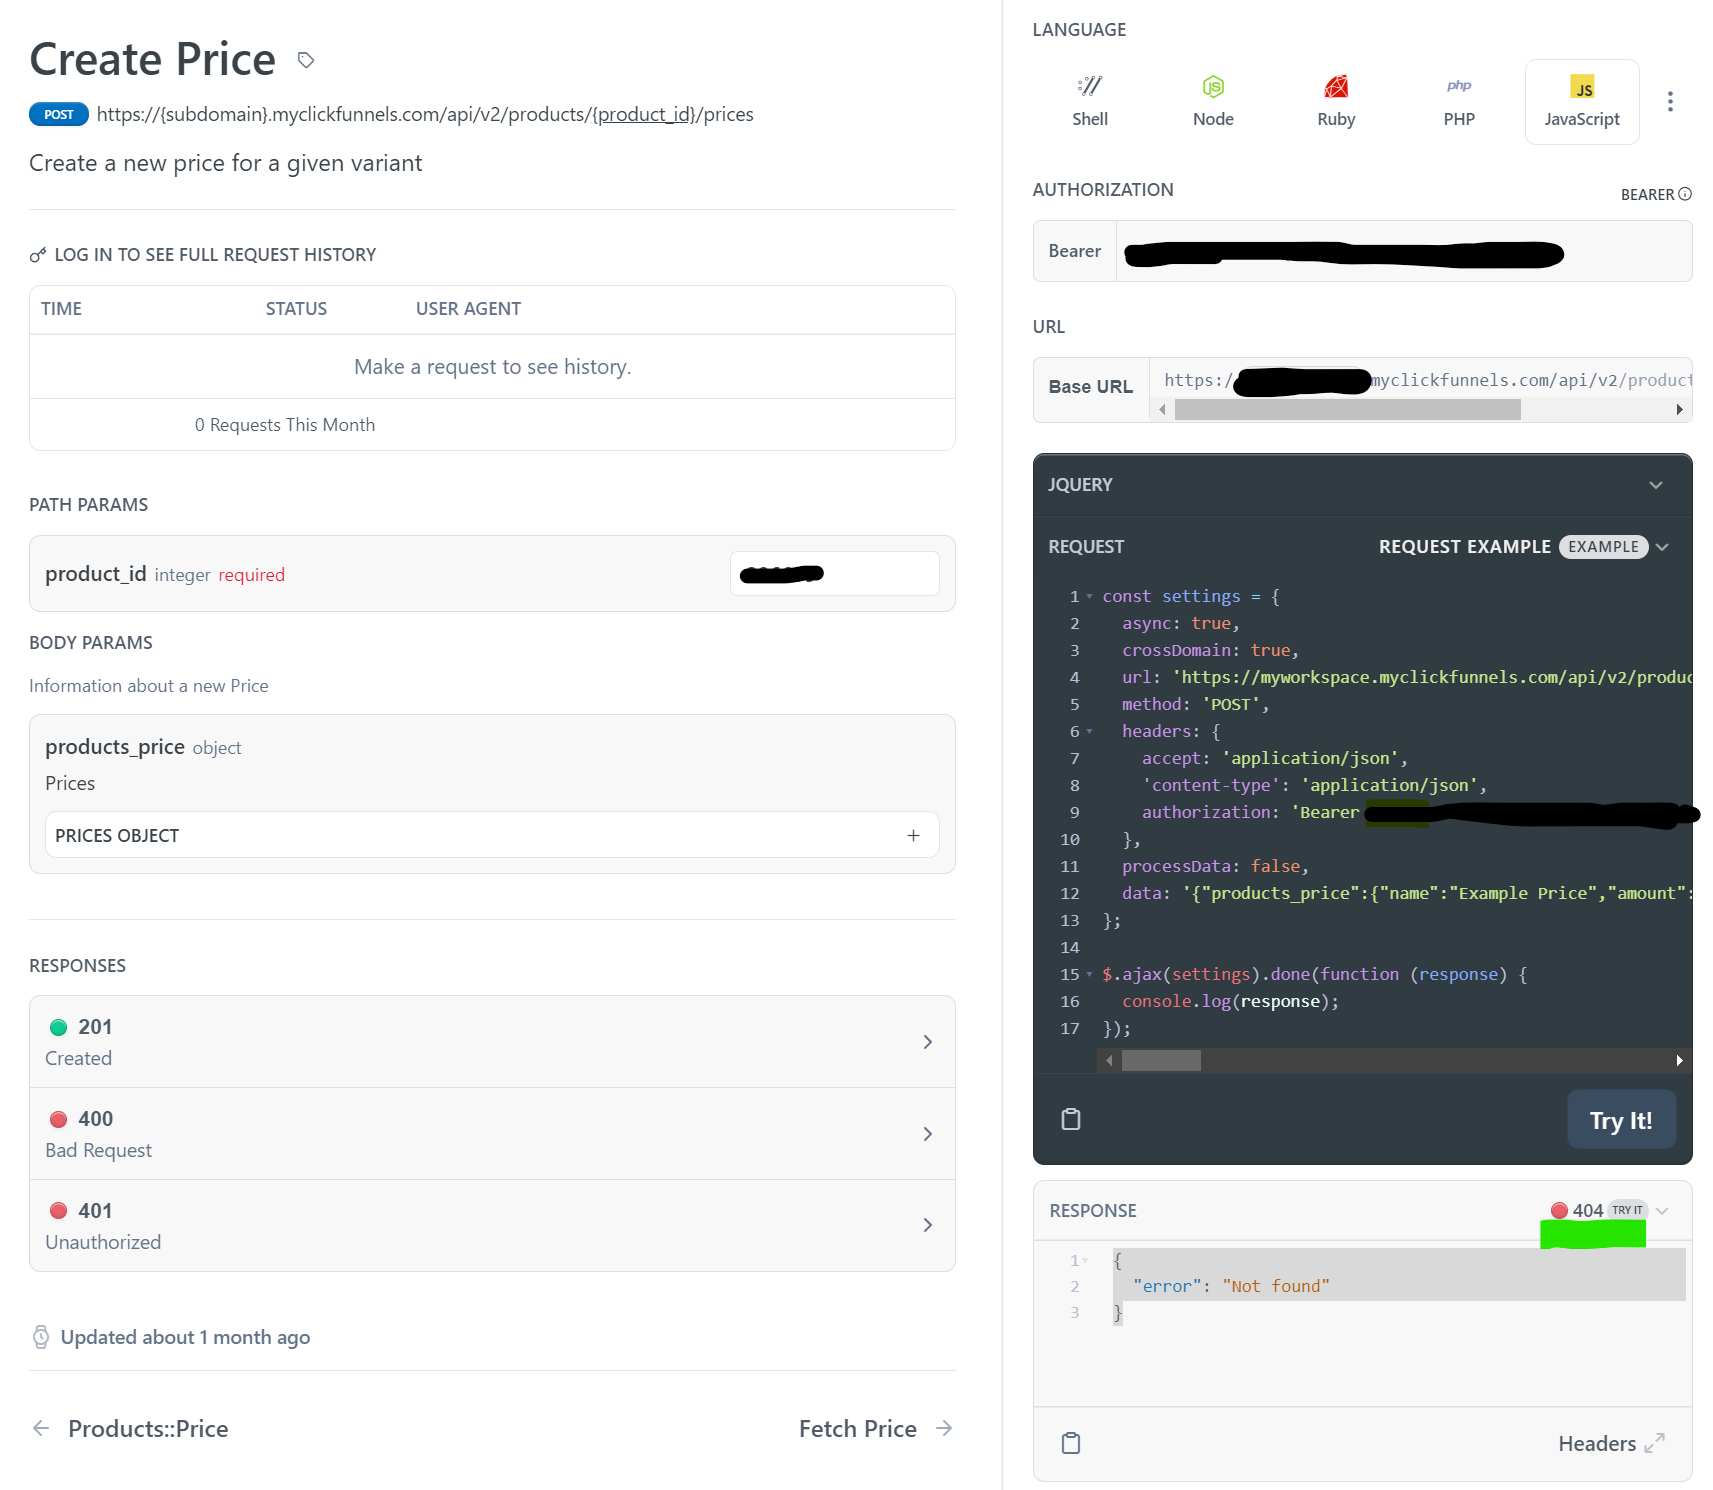The width and height of the screenshot is (1713, 1490).
Task: Expand the PRICES OBJECT section
Action: [x=492, y=835]
